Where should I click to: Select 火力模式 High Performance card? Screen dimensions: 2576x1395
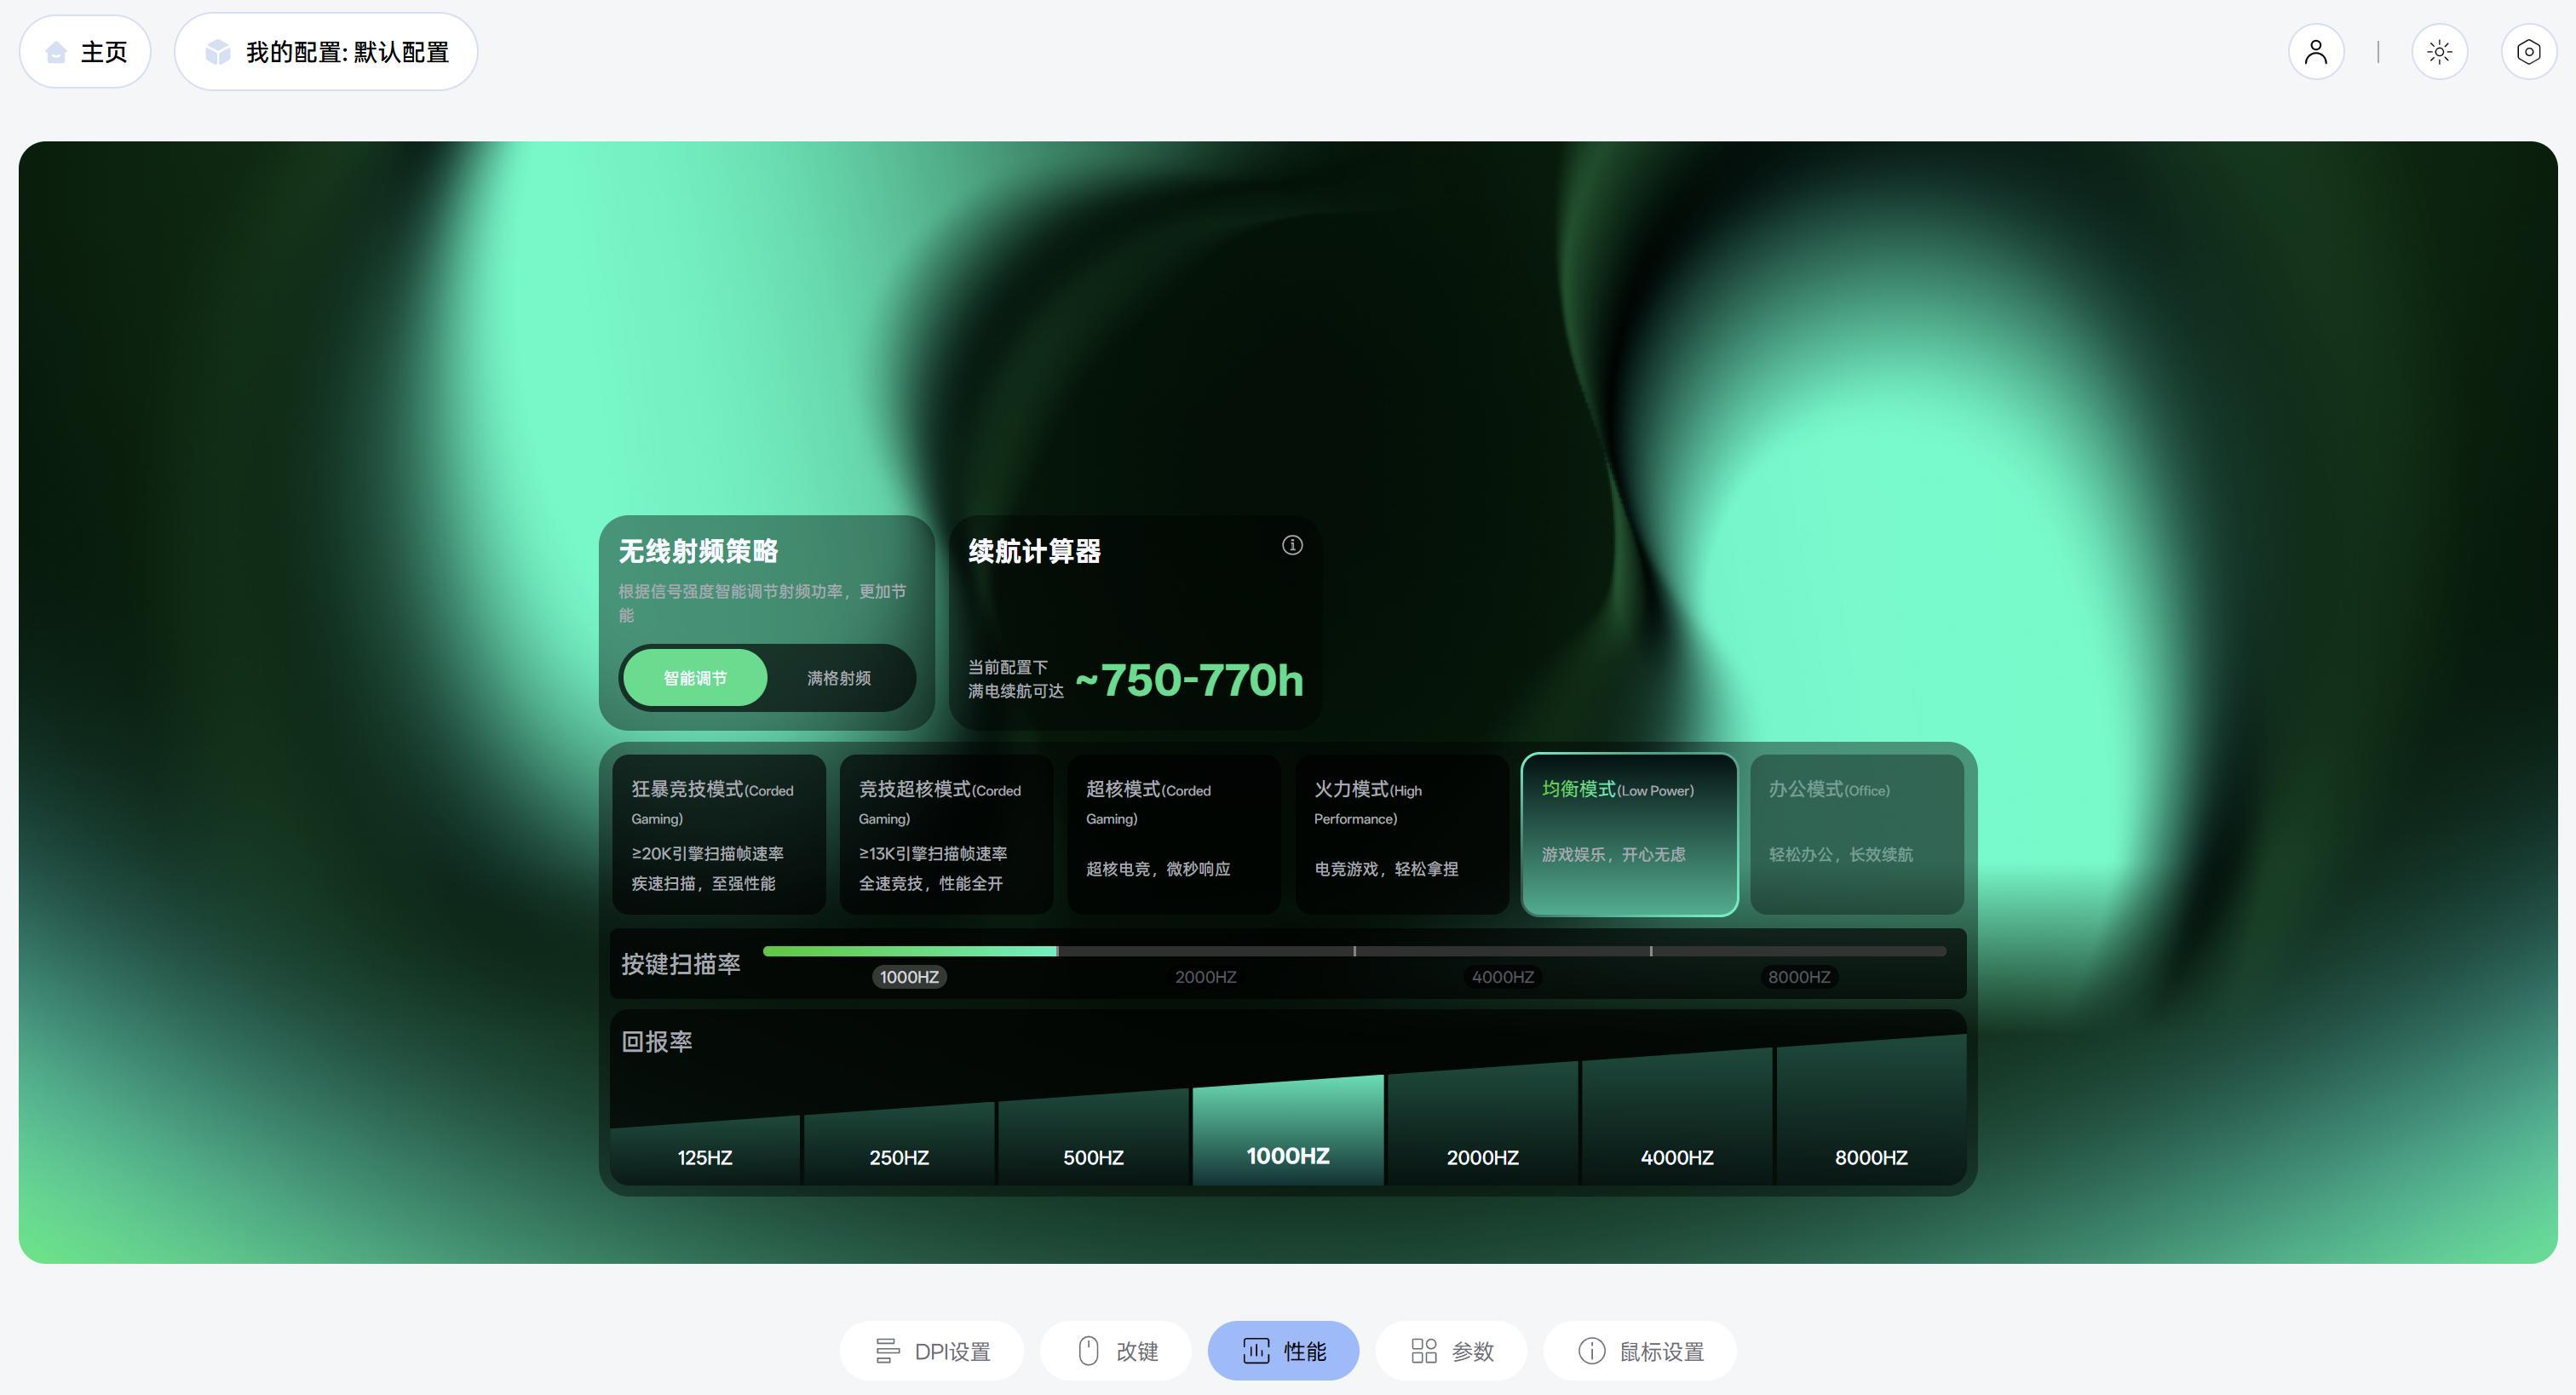[x=1401, y=833]
